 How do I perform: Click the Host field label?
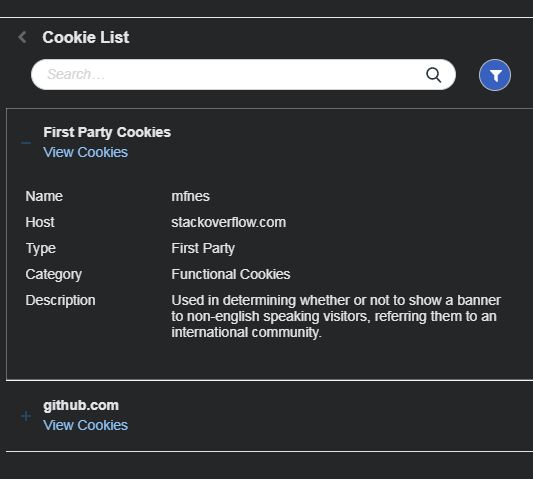(40, 222)
